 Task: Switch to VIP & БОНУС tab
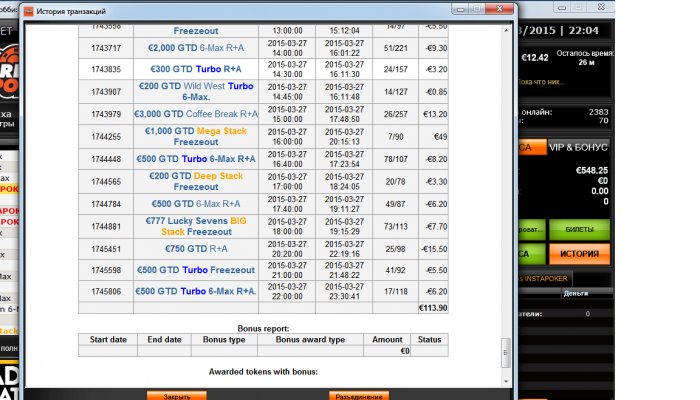(x=578, y=147)
